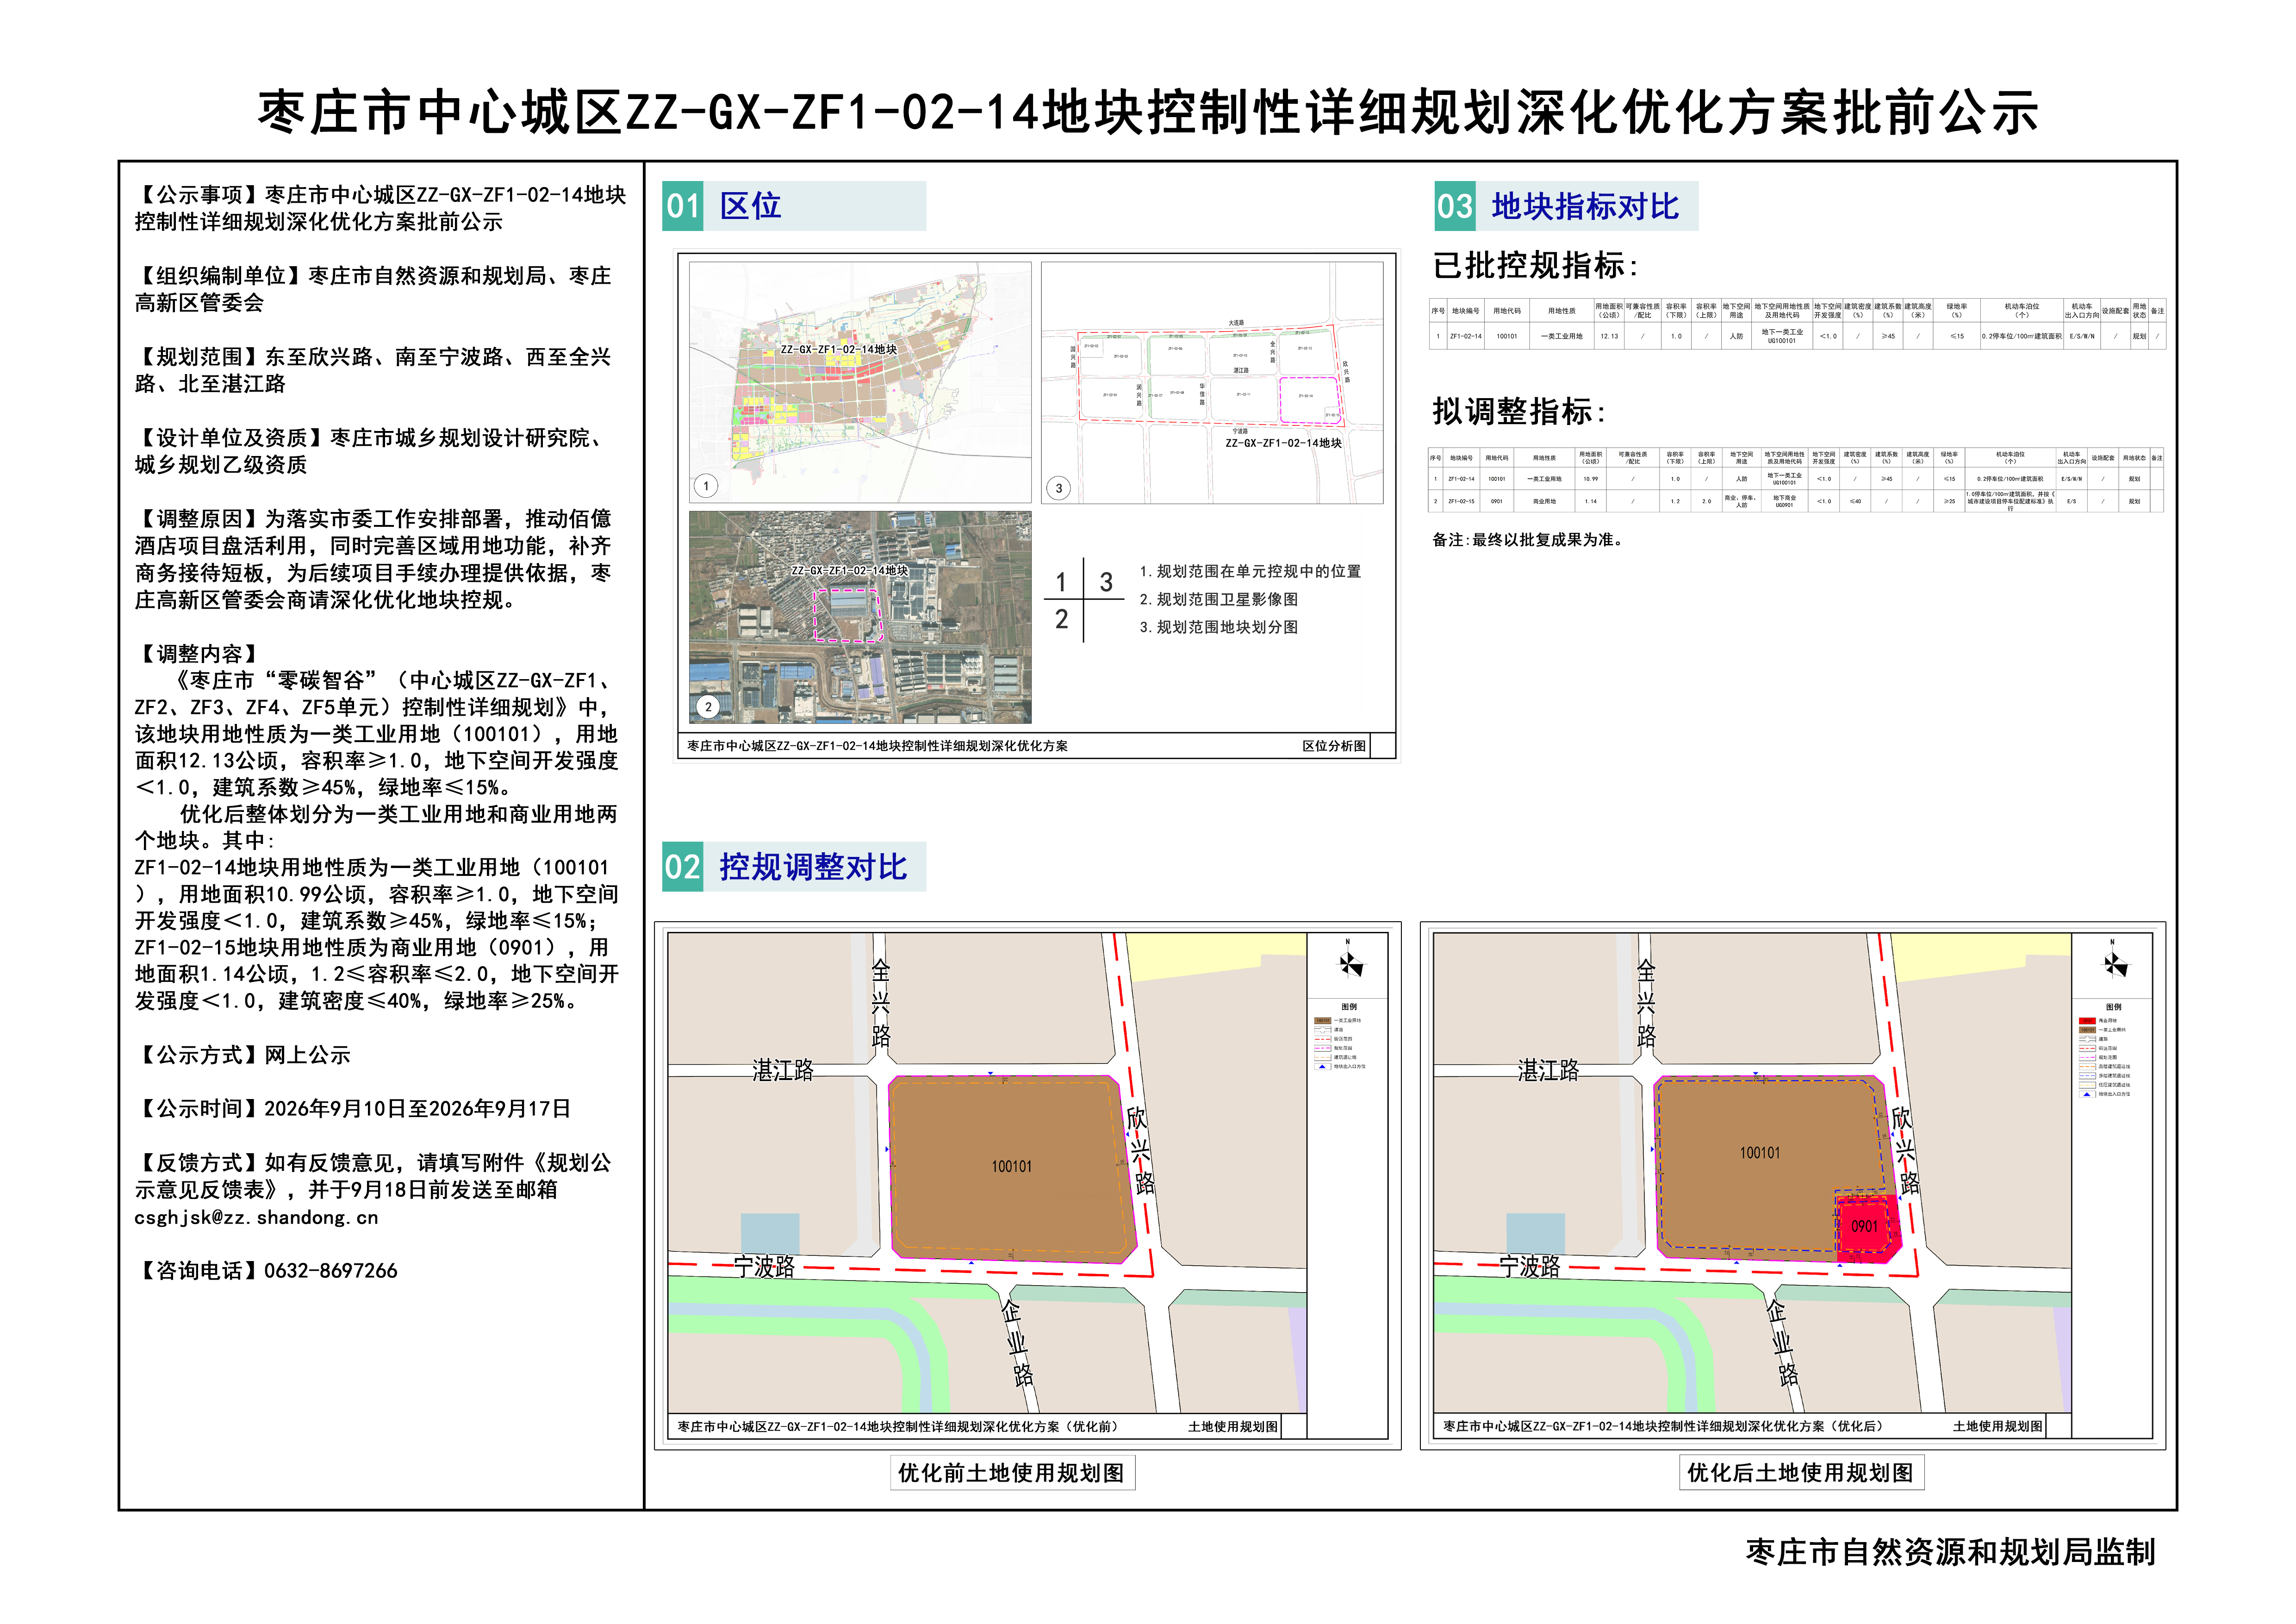Click the 控规调整对比 section header
This screenshot has height=1624, width=2296.
[x=813, y=866]
